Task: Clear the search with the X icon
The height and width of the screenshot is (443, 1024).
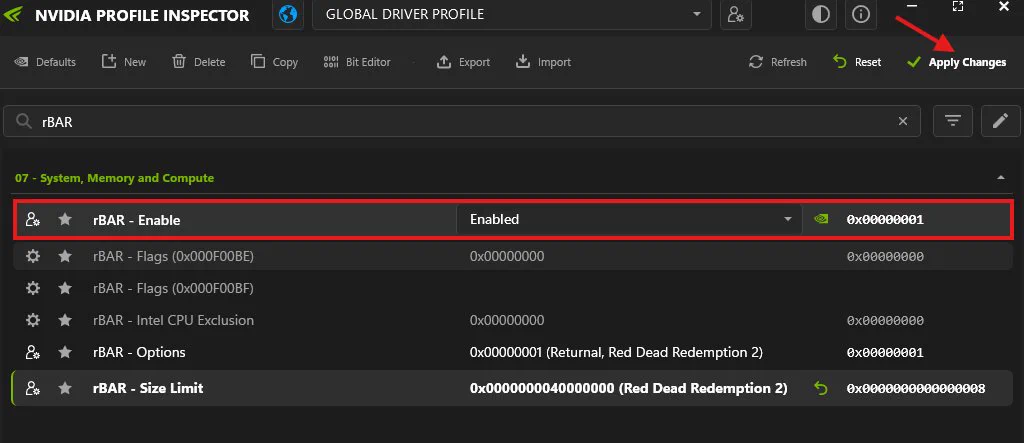Action: 903,122
